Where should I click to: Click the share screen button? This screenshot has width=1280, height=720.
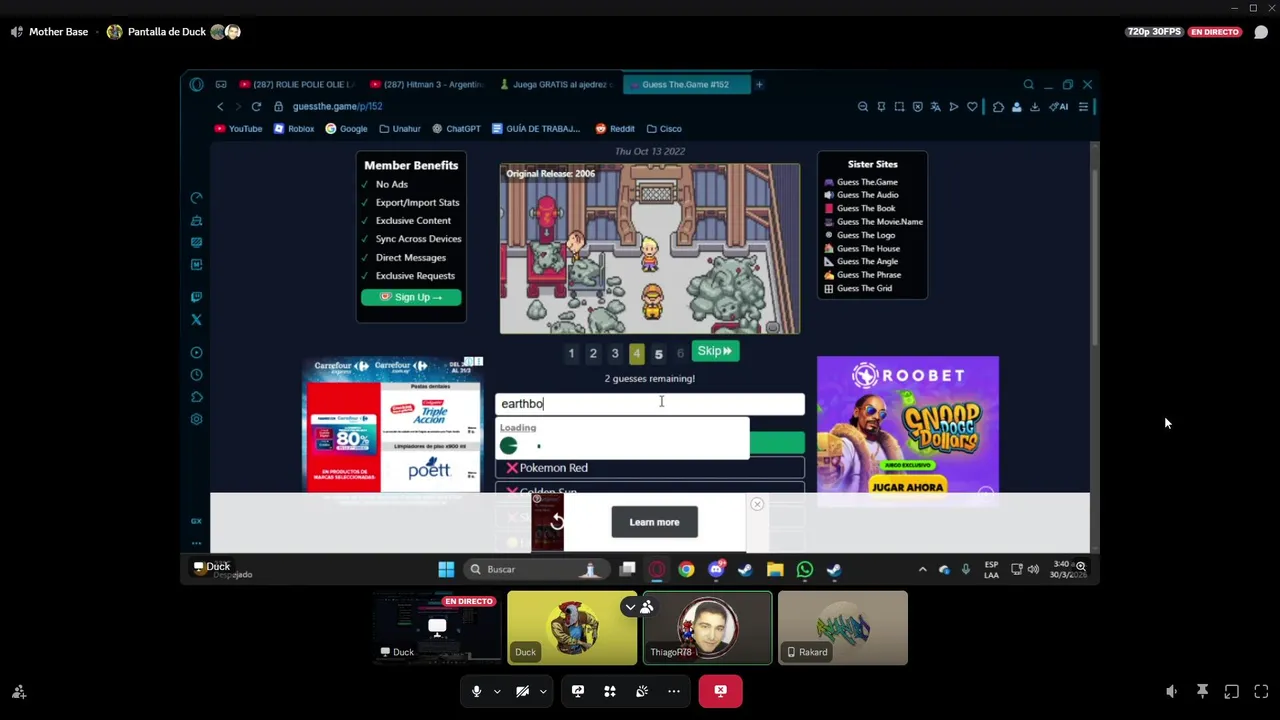coord(578,691)
